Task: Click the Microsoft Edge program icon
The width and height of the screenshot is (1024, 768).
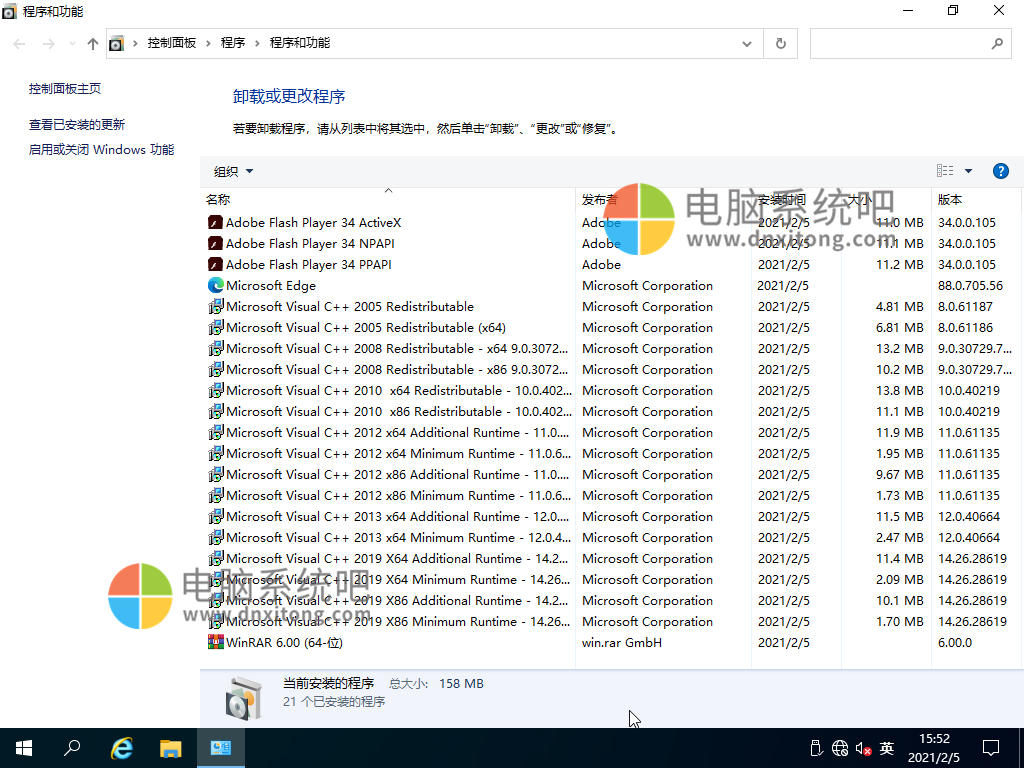Action: click(215, 285)
